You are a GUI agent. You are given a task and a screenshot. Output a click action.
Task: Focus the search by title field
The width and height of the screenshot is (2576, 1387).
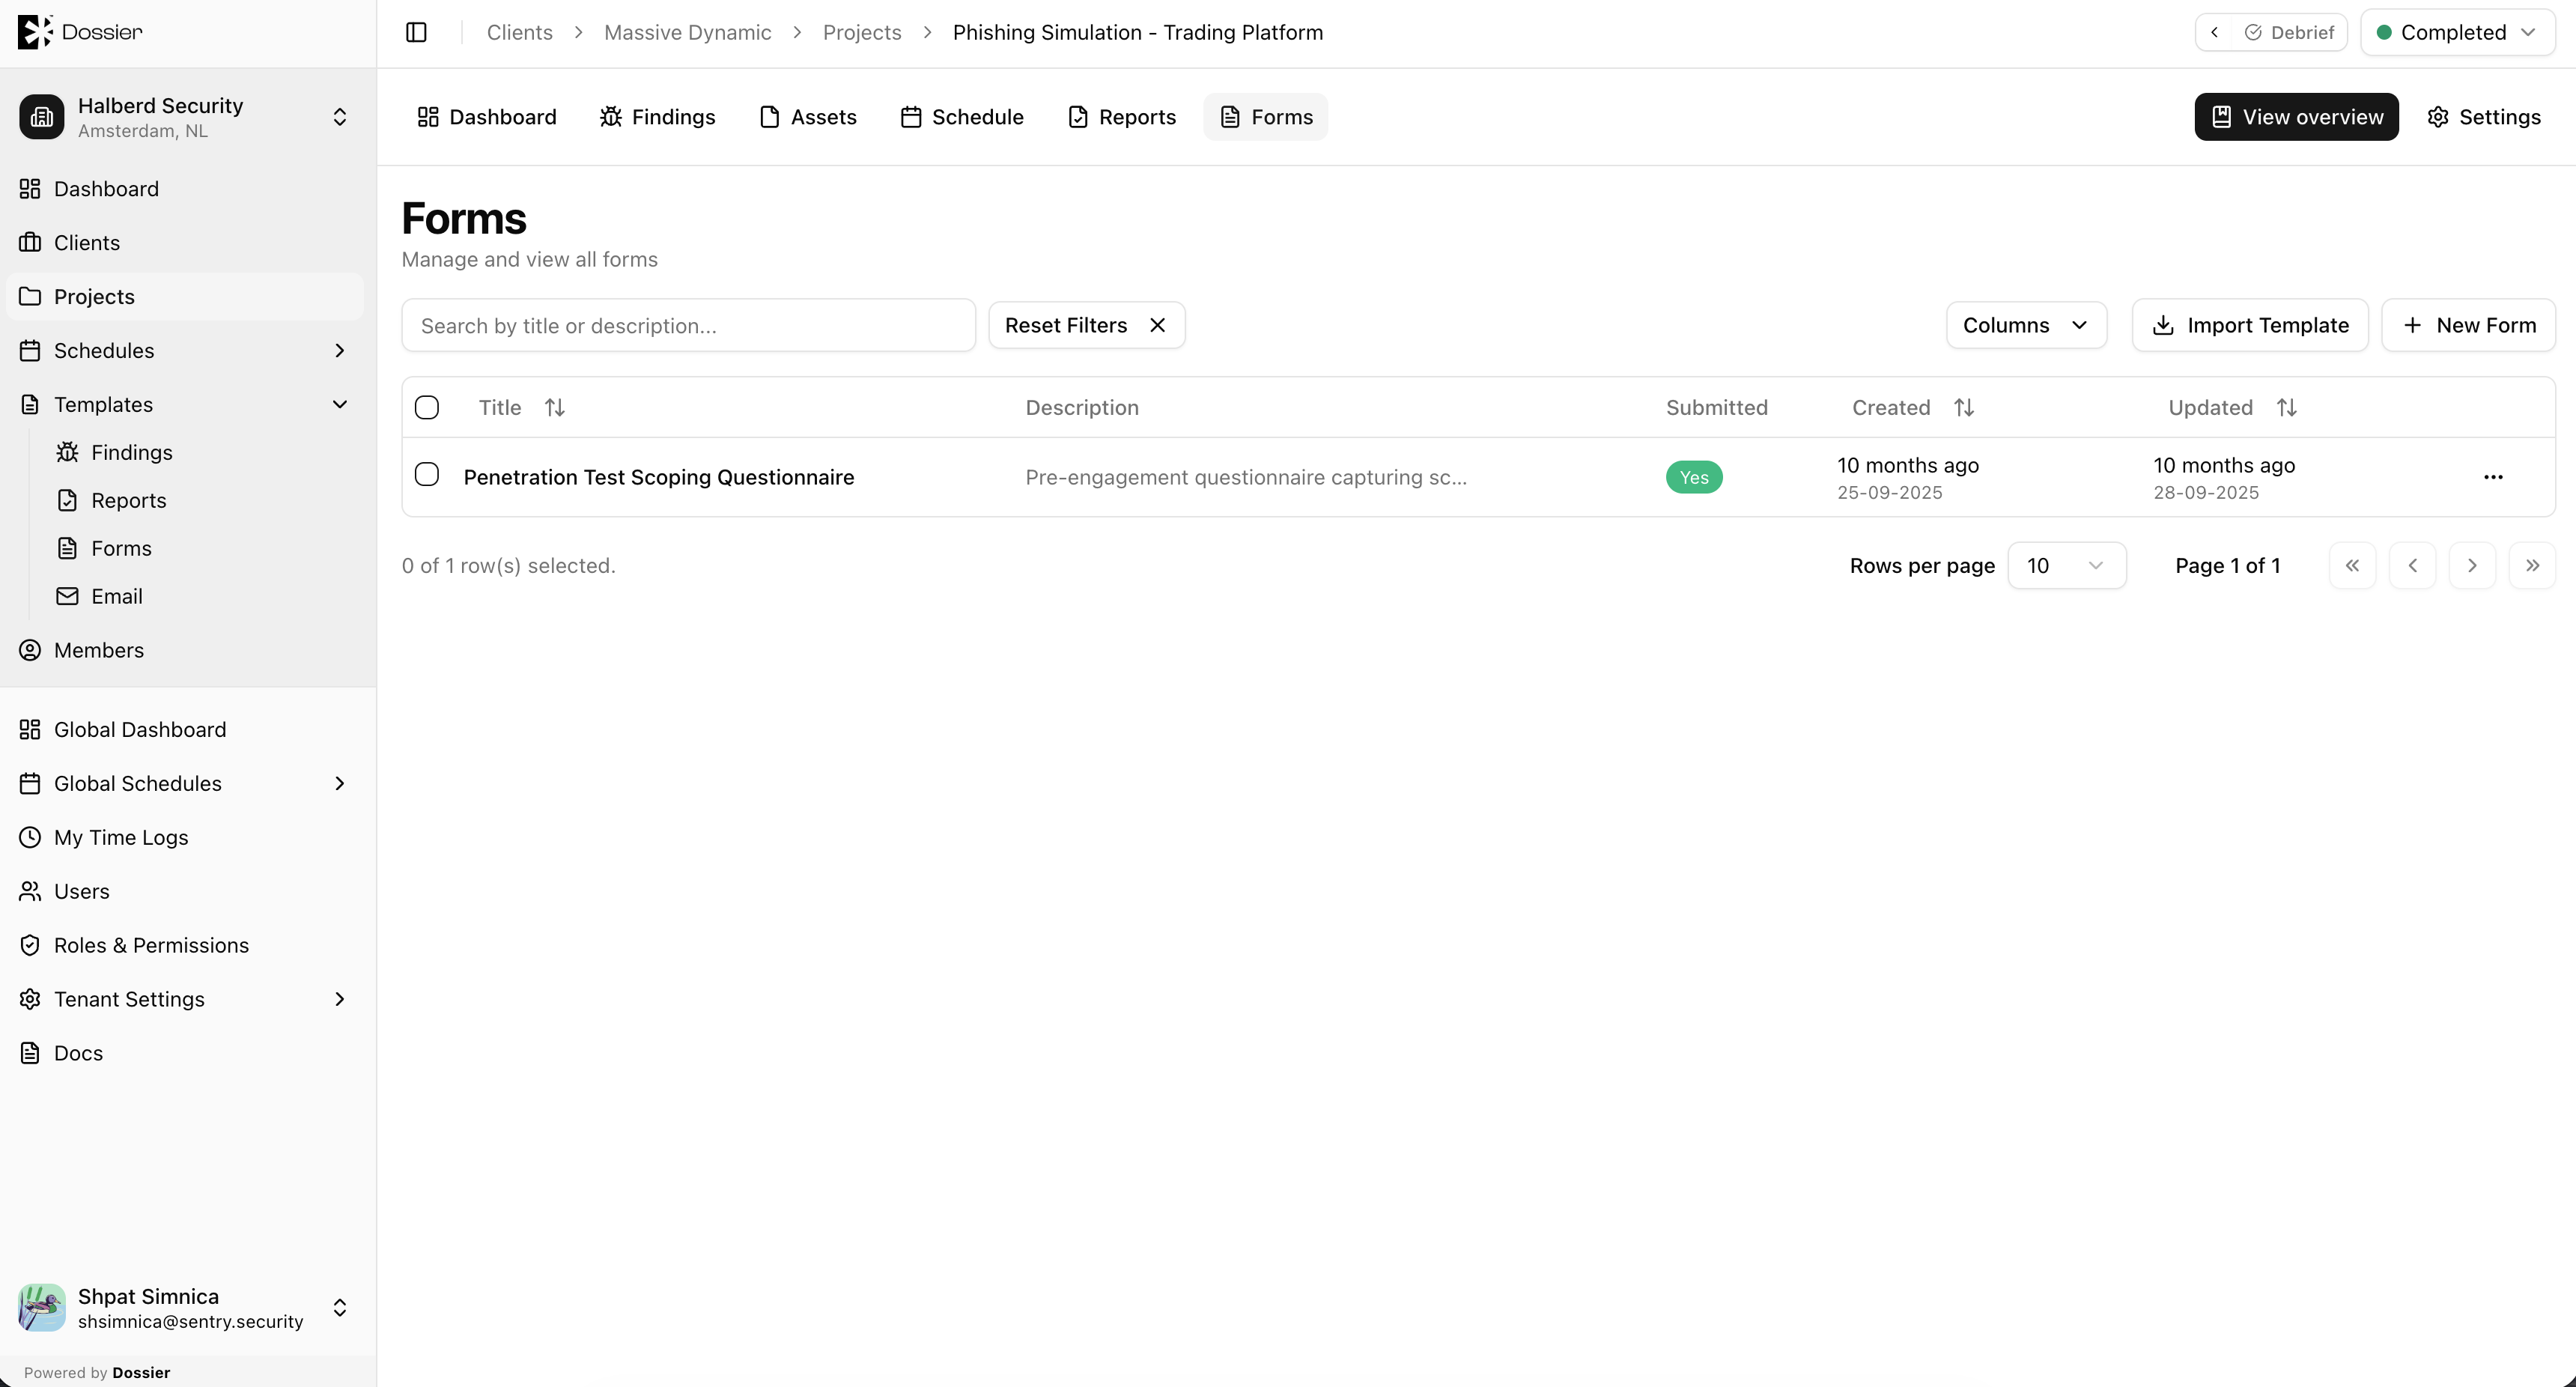(x=688, y=325)
